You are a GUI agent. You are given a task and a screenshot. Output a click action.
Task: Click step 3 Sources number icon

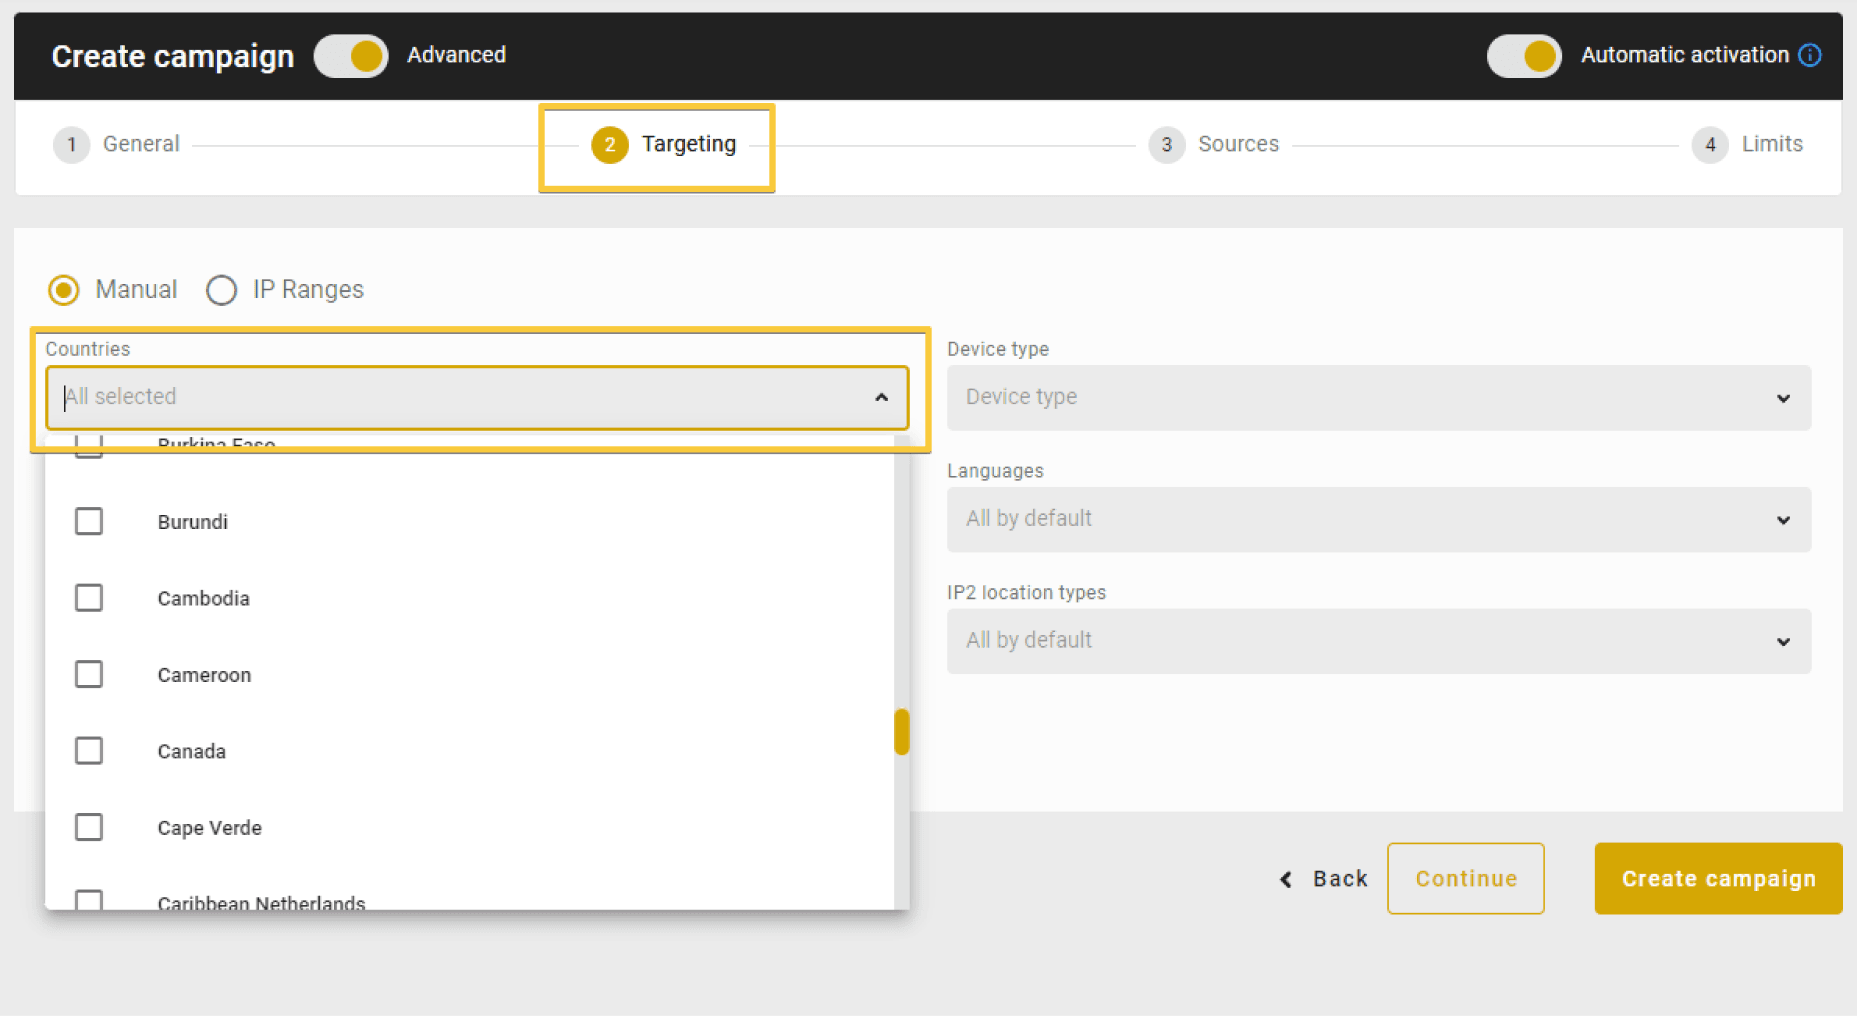(x=1166, y=145)
